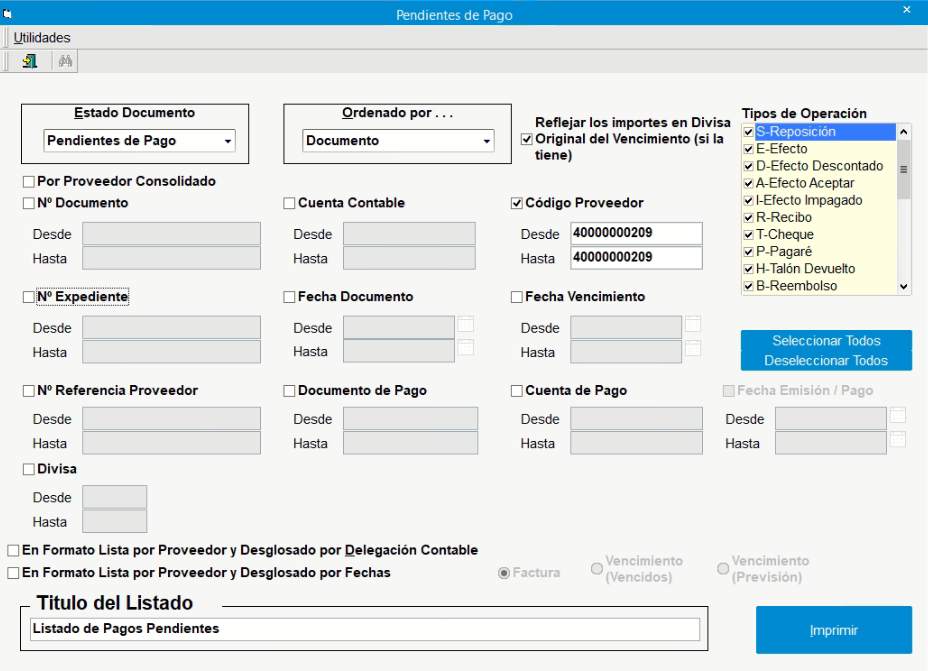Image resolution: width=928 pixels, height=671 pixels.
Task: Open calendar for Fecha Documento Desde field
Action: coord(466,324)
